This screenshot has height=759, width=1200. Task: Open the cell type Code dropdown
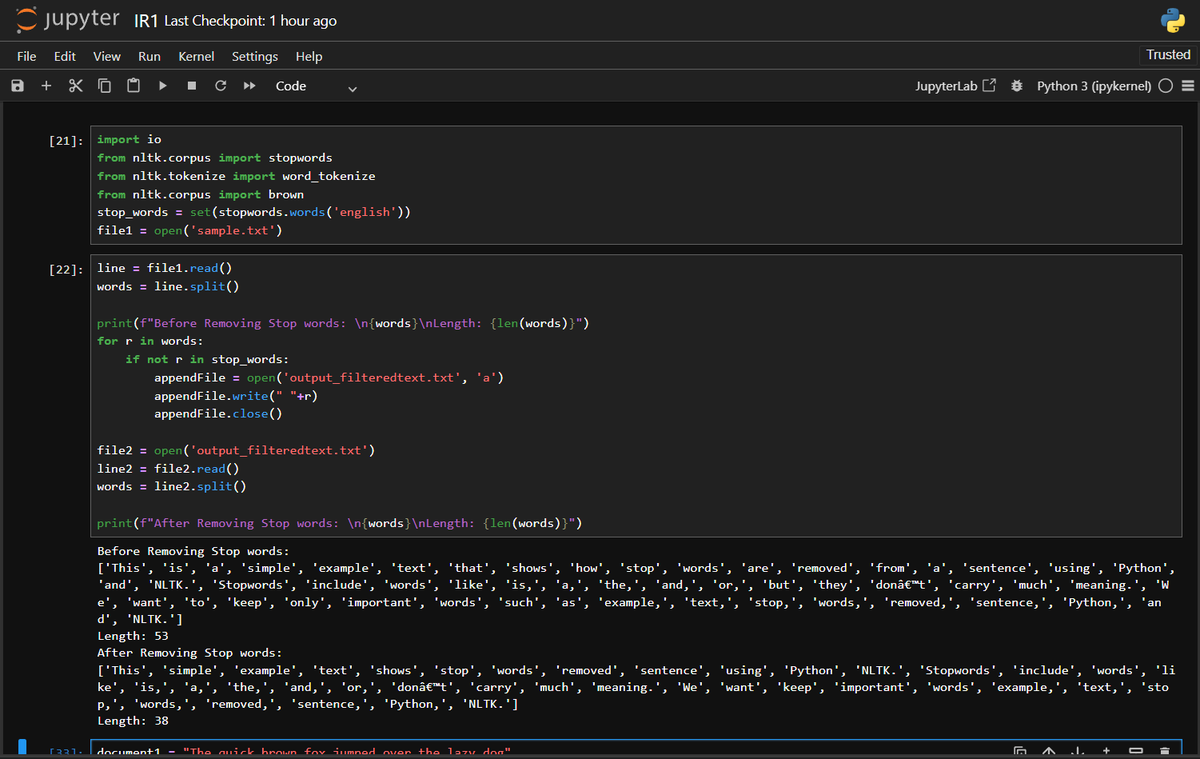point(316,86)
